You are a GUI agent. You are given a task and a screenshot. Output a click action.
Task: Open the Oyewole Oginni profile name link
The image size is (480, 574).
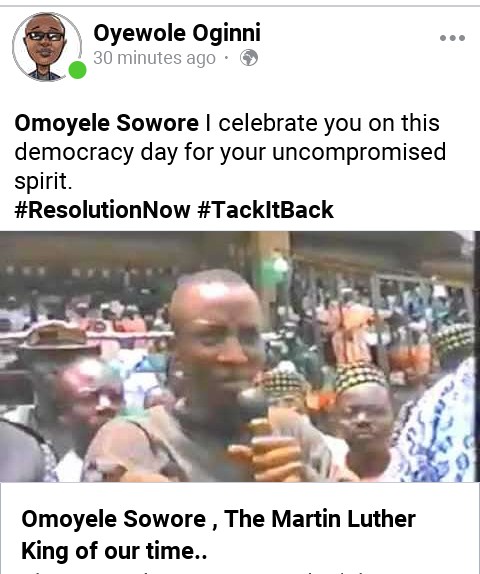coord(177,33)
